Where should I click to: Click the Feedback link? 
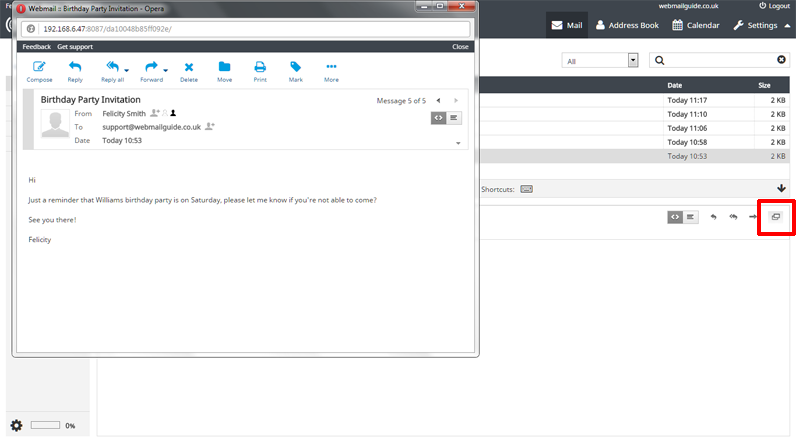pos(37,47)
